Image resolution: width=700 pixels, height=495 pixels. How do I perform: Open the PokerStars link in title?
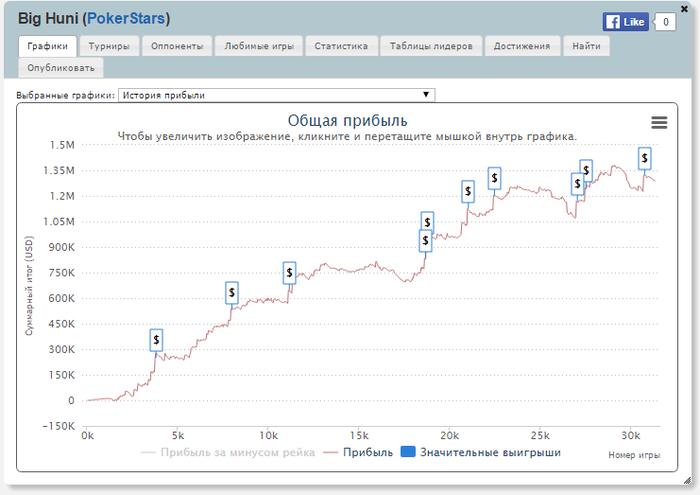coord(126,18)
